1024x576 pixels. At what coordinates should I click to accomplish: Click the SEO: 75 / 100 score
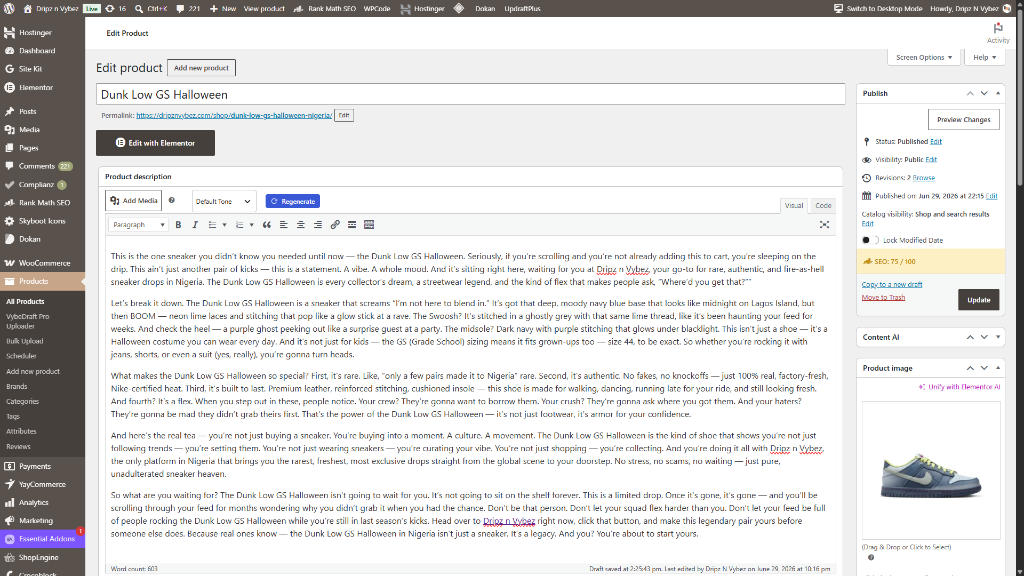895,261
